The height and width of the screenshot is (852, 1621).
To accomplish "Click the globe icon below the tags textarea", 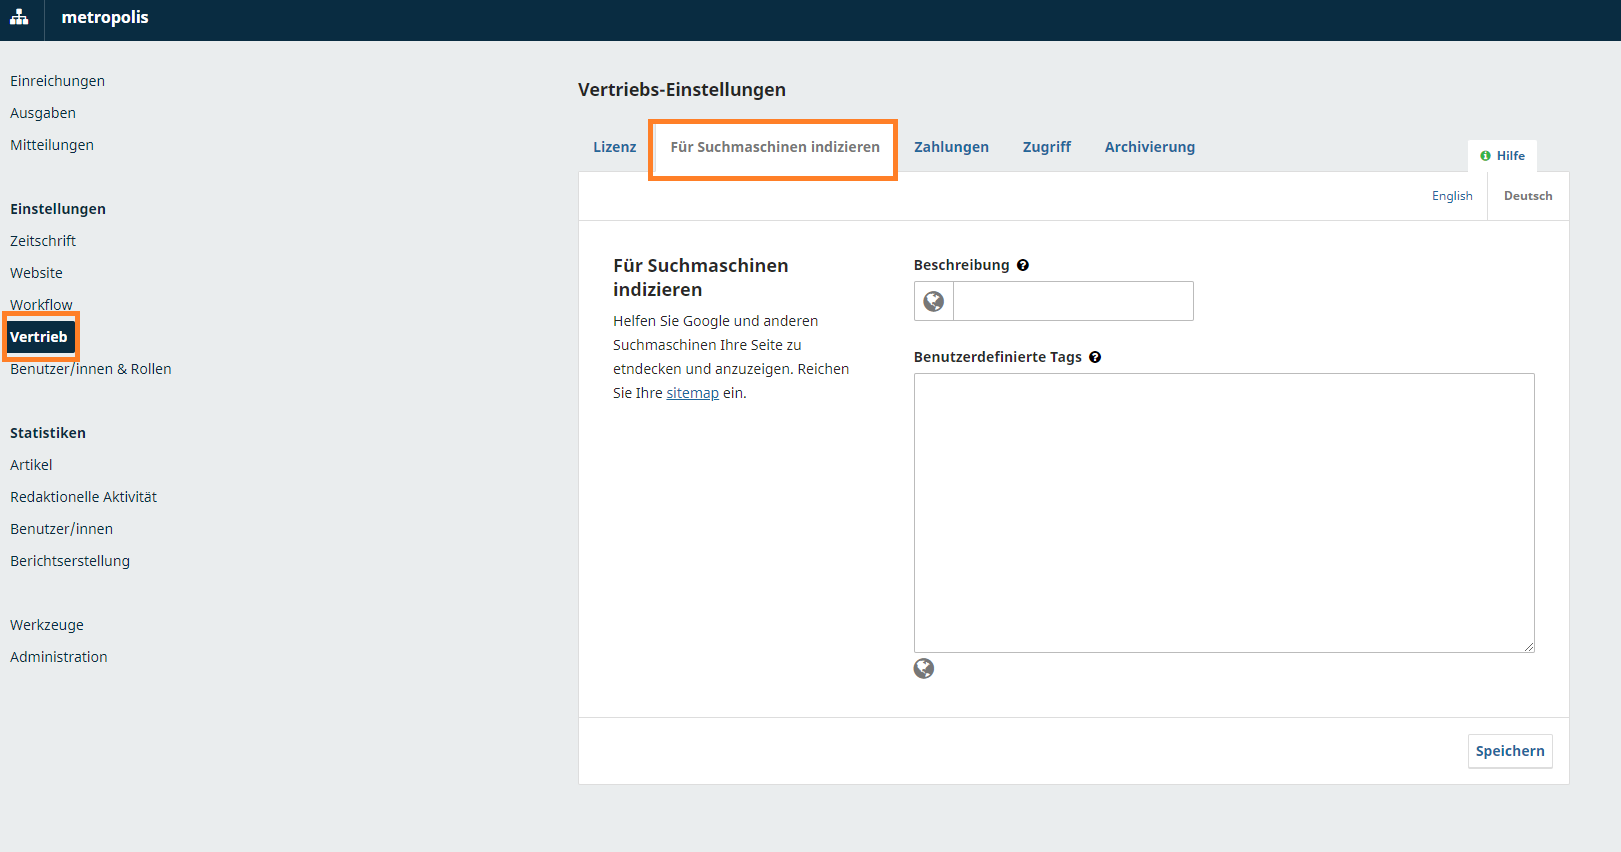I will coord(924,669).
